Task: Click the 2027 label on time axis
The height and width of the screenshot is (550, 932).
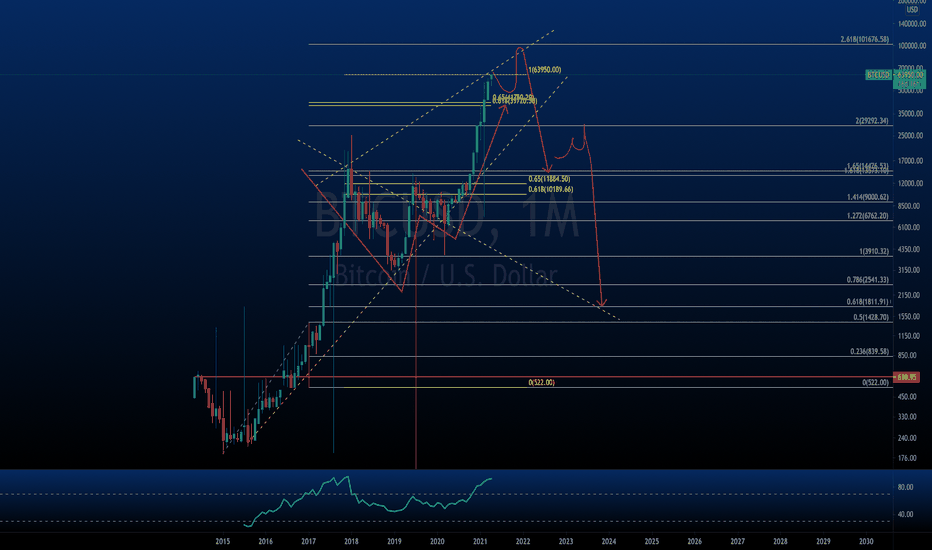Action: click(x=738, y=541)
